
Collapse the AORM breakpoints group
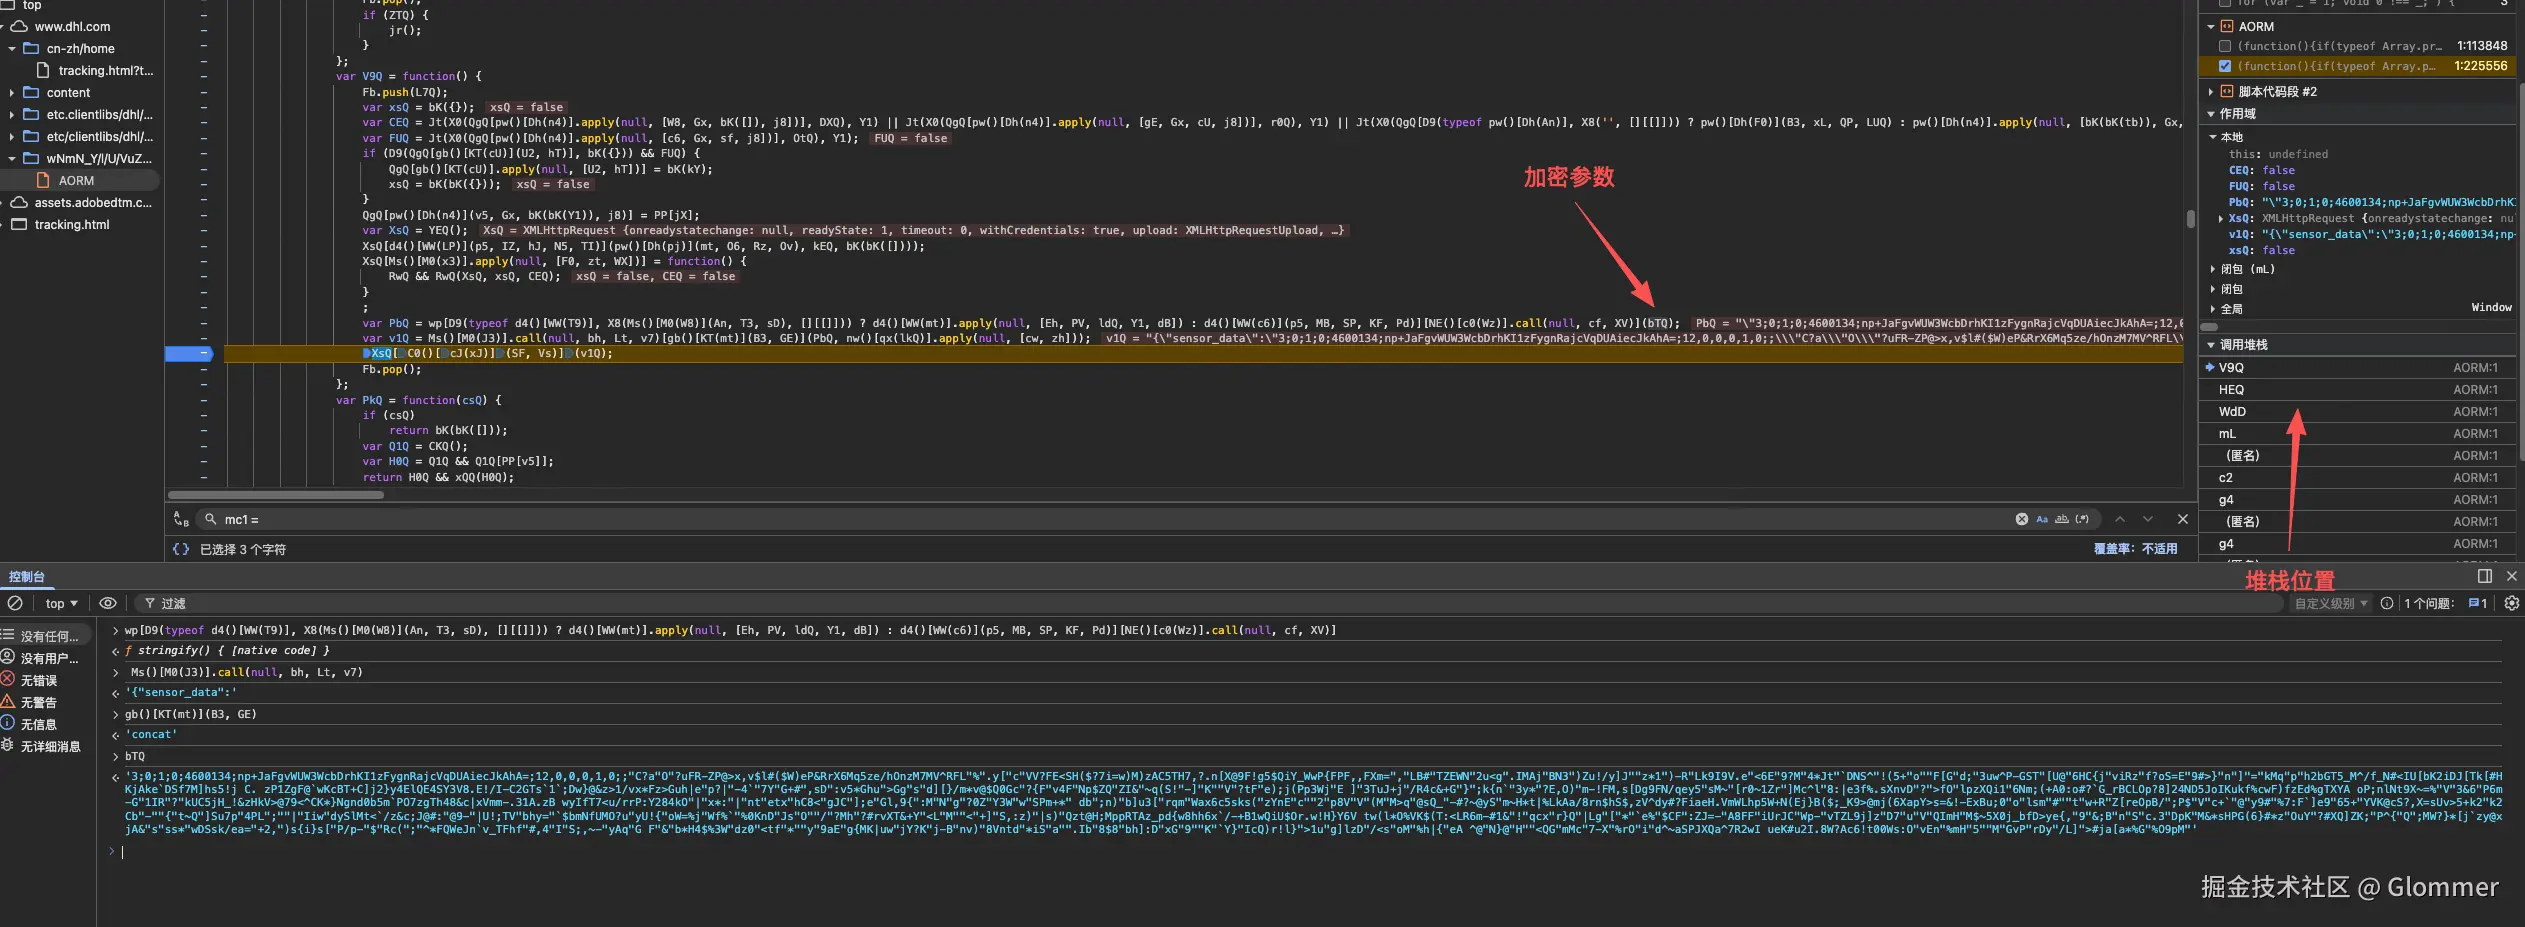(2211, 26)
